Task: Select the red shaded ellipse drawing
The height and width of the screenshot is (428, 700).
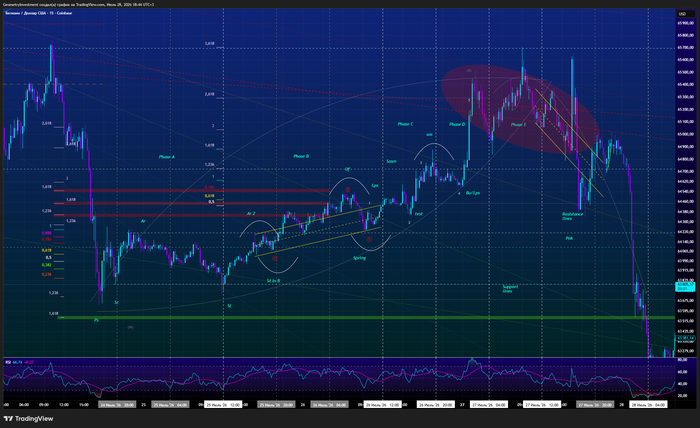Action: point(520,109)
